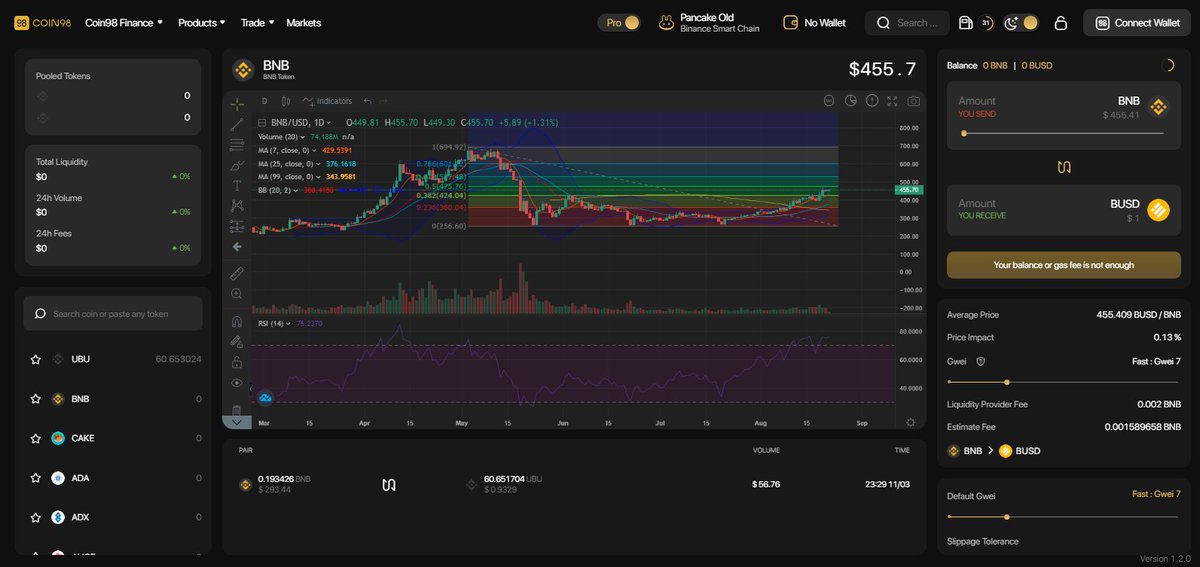
Task: Click the Coin98 logo
Action: (43, 22)
